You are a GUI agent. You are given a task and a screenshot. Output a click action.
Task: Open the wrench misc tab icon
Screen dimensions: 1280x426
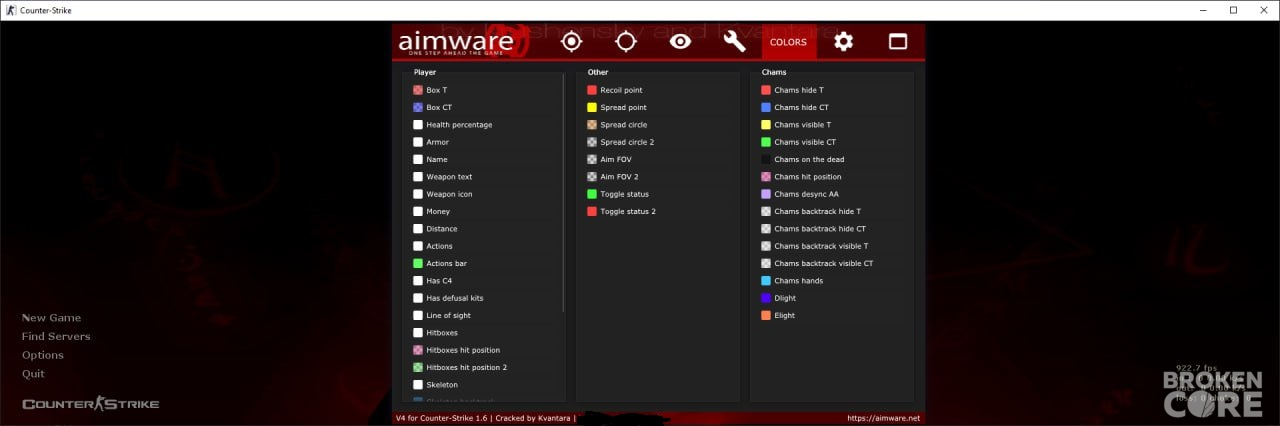[x=735, y=41]
